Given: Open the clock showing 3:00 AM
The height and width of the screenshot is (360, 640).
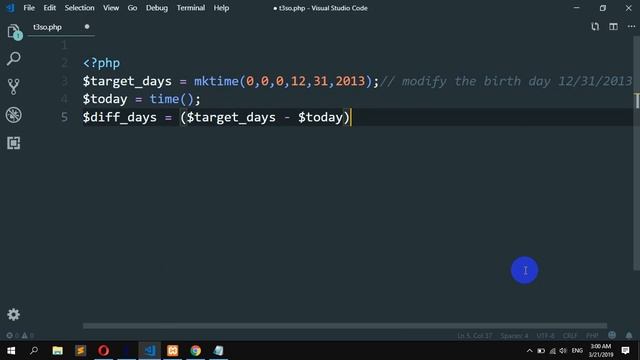Looking at the screenshot, I should click(600, 351).
